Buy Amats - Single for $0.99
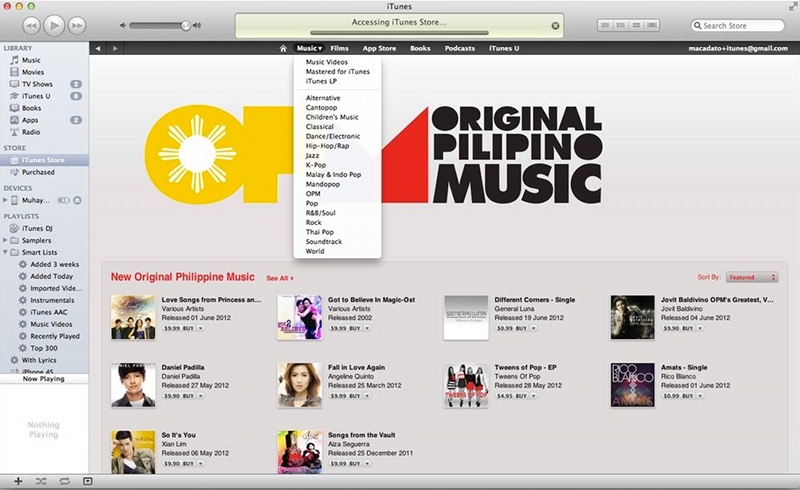This screenshot has width=800, height=490. point(678,396)
